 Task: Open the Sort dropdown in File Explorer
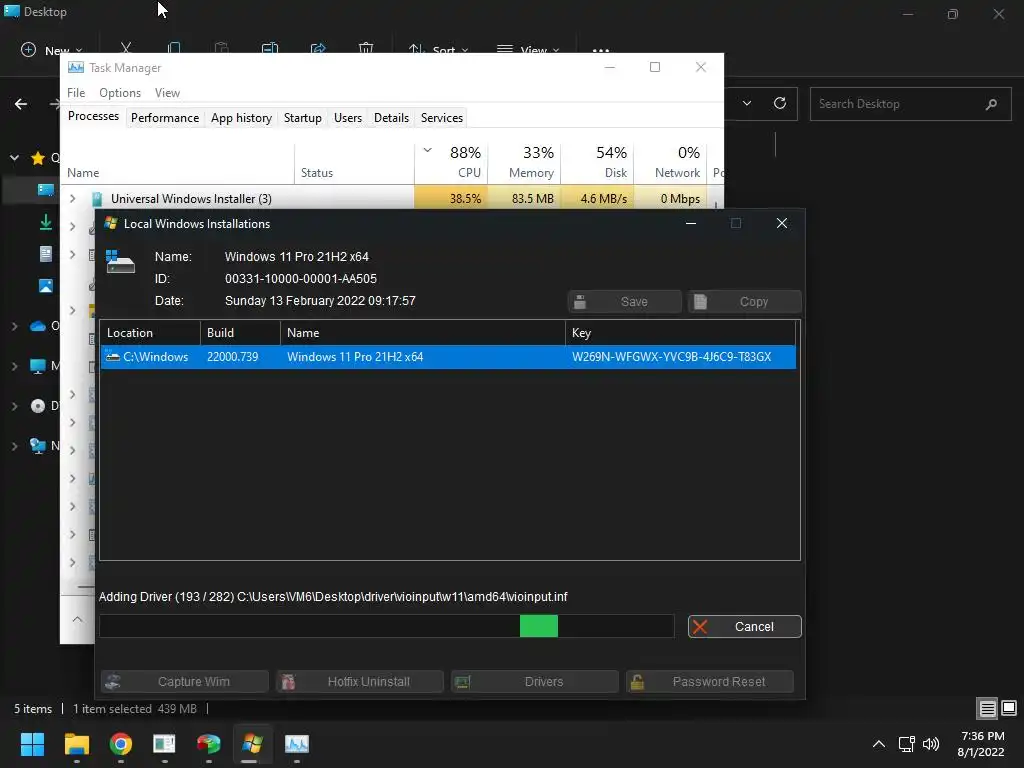point(438,50)
